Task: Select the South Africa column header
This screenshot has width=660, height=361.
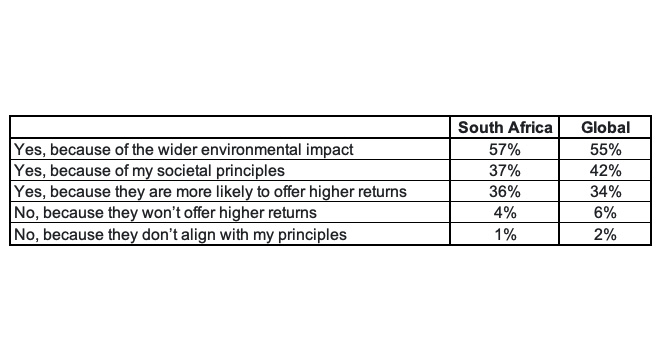Action: click(x=505, y=127)
